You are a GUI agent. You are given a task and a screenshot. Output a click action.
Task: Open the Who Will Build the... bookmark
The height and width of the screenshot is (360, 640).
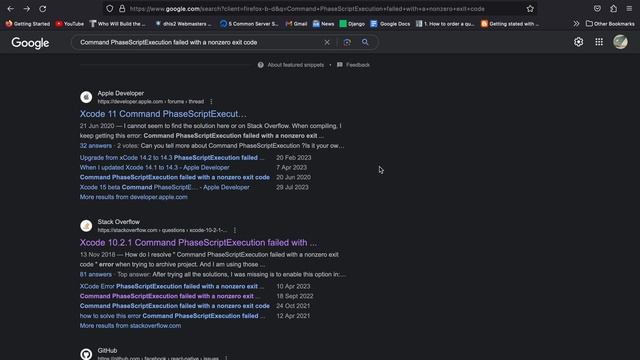tap(118, 24)
